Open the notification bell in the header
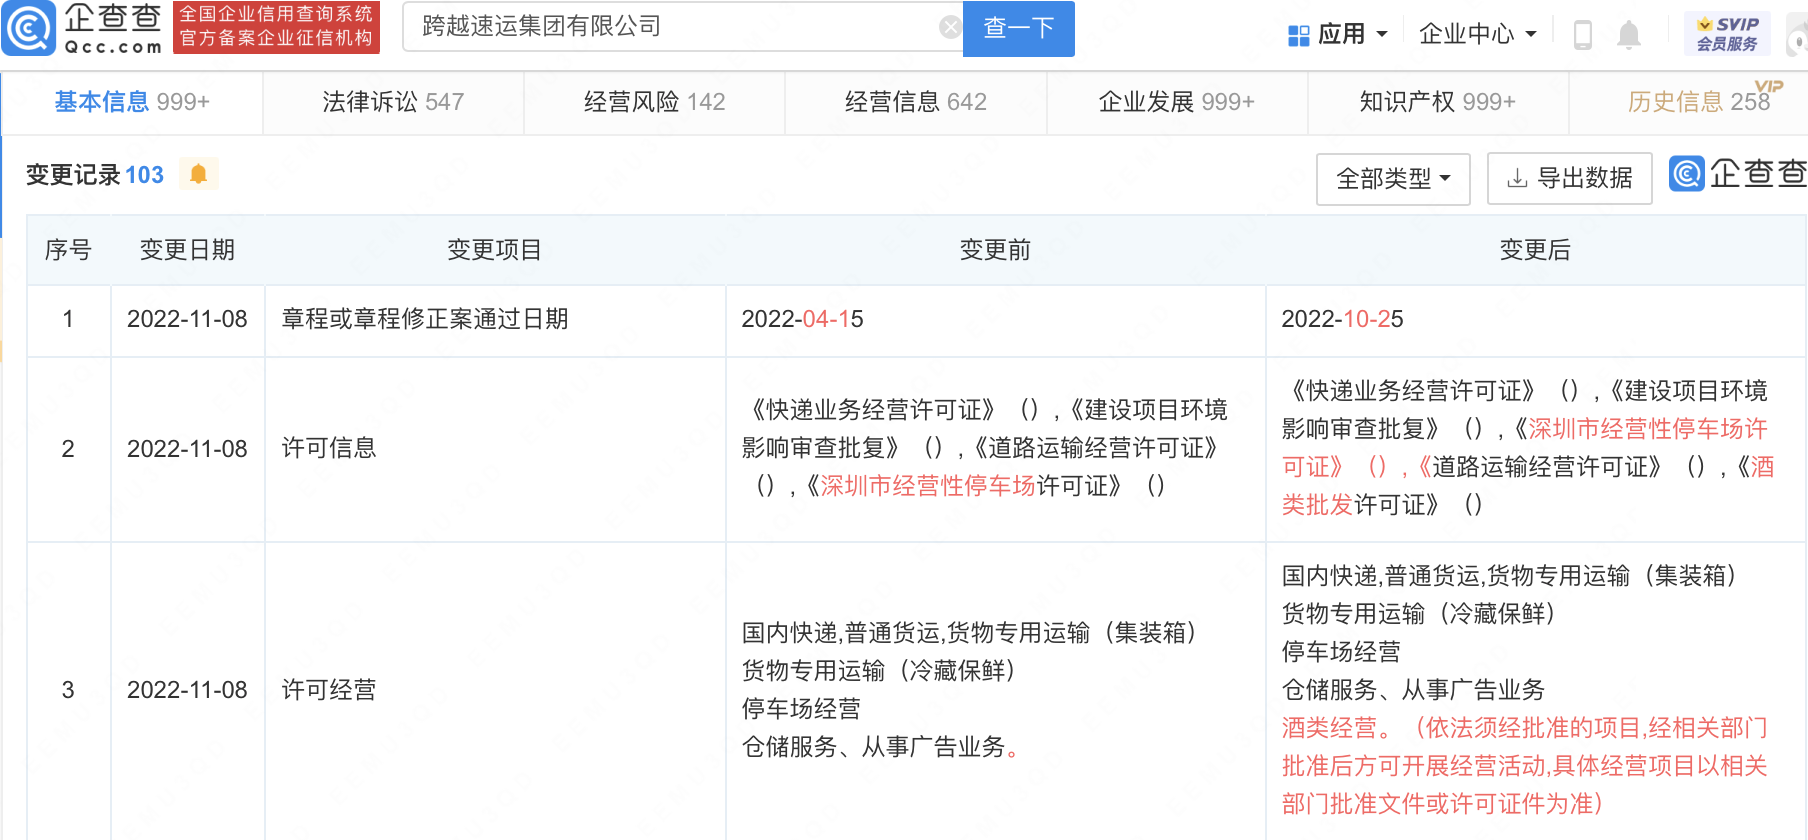 (x=1629, y=35)
